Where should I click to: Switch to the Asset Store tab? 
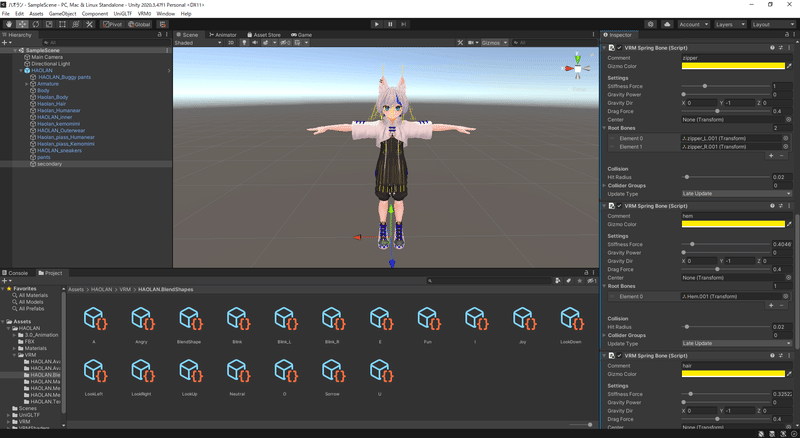[264, 35]
